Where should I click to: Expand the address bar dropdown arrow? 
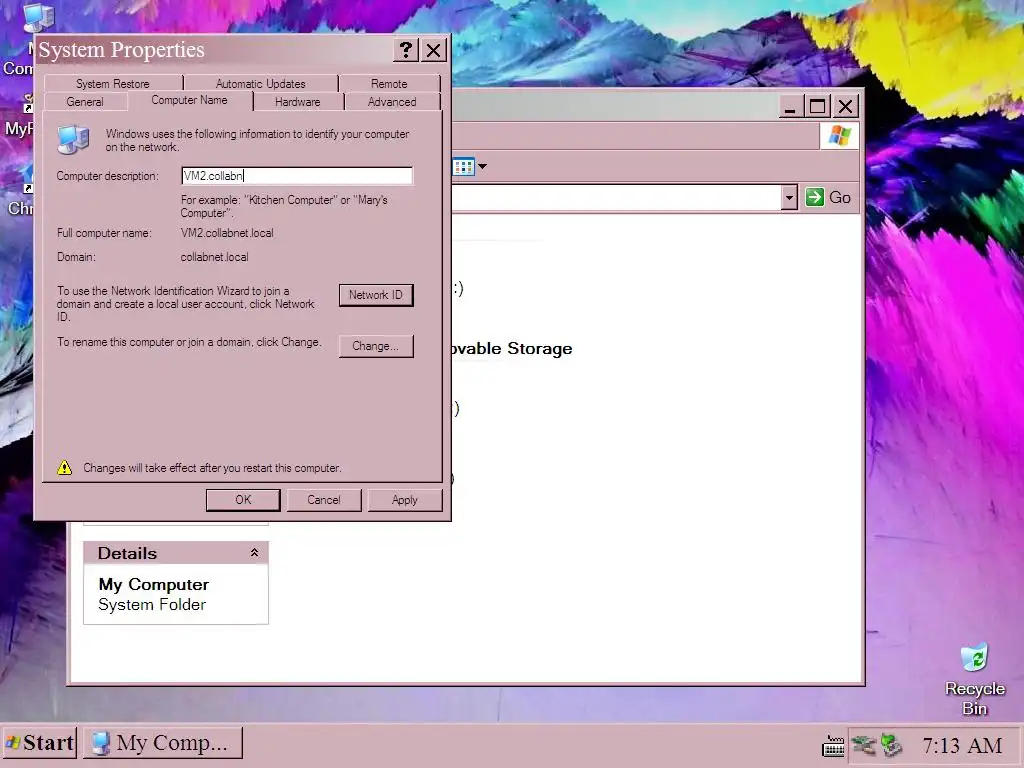[790, 197]
